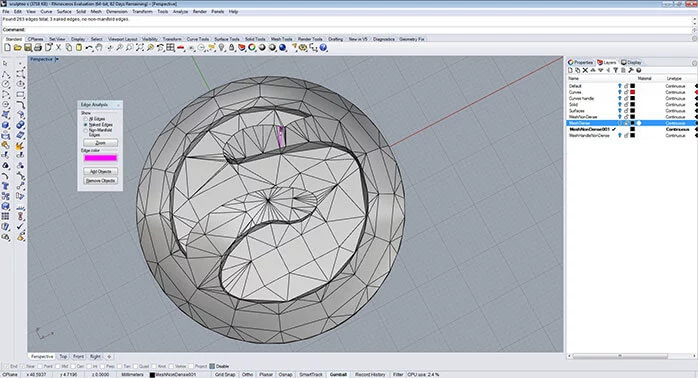Viewport: 698px width, 378px height.
Task: Click the Open file folder icon
Action: click(17, 48)
